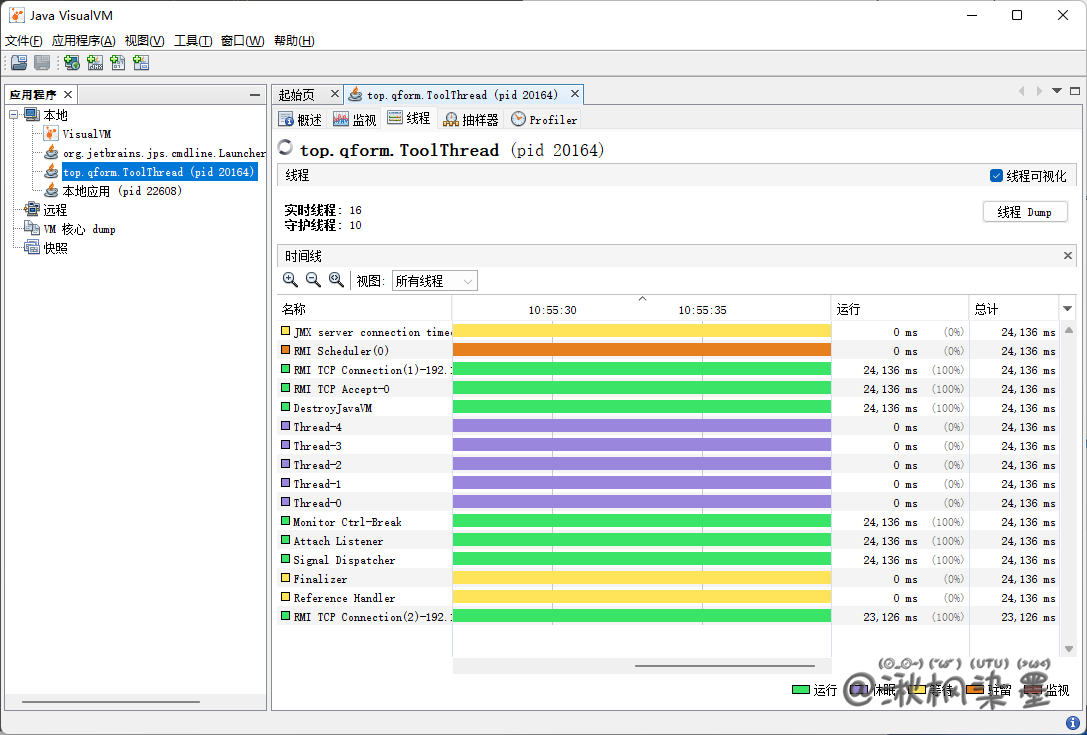Close the 时间线 timeline section

coord(1067,256)
